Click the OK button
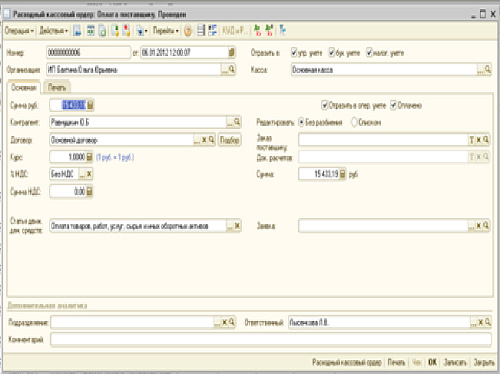The image size is (500, 377). 432,362
